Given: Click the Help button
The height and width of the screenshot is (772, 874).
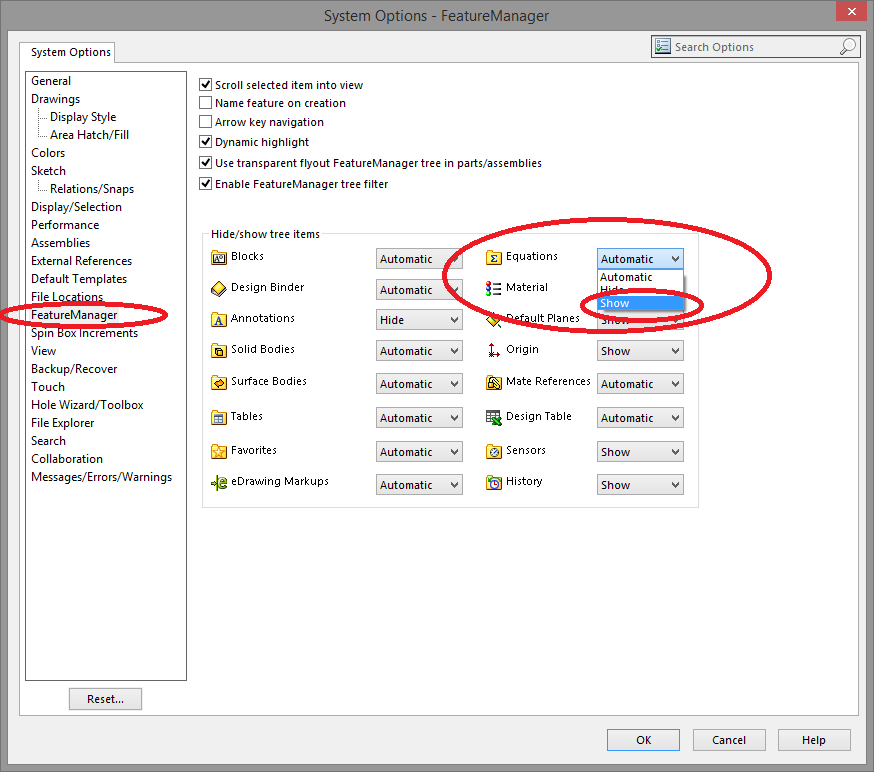Looking at the screenshot, I should [x=814, y=740].
